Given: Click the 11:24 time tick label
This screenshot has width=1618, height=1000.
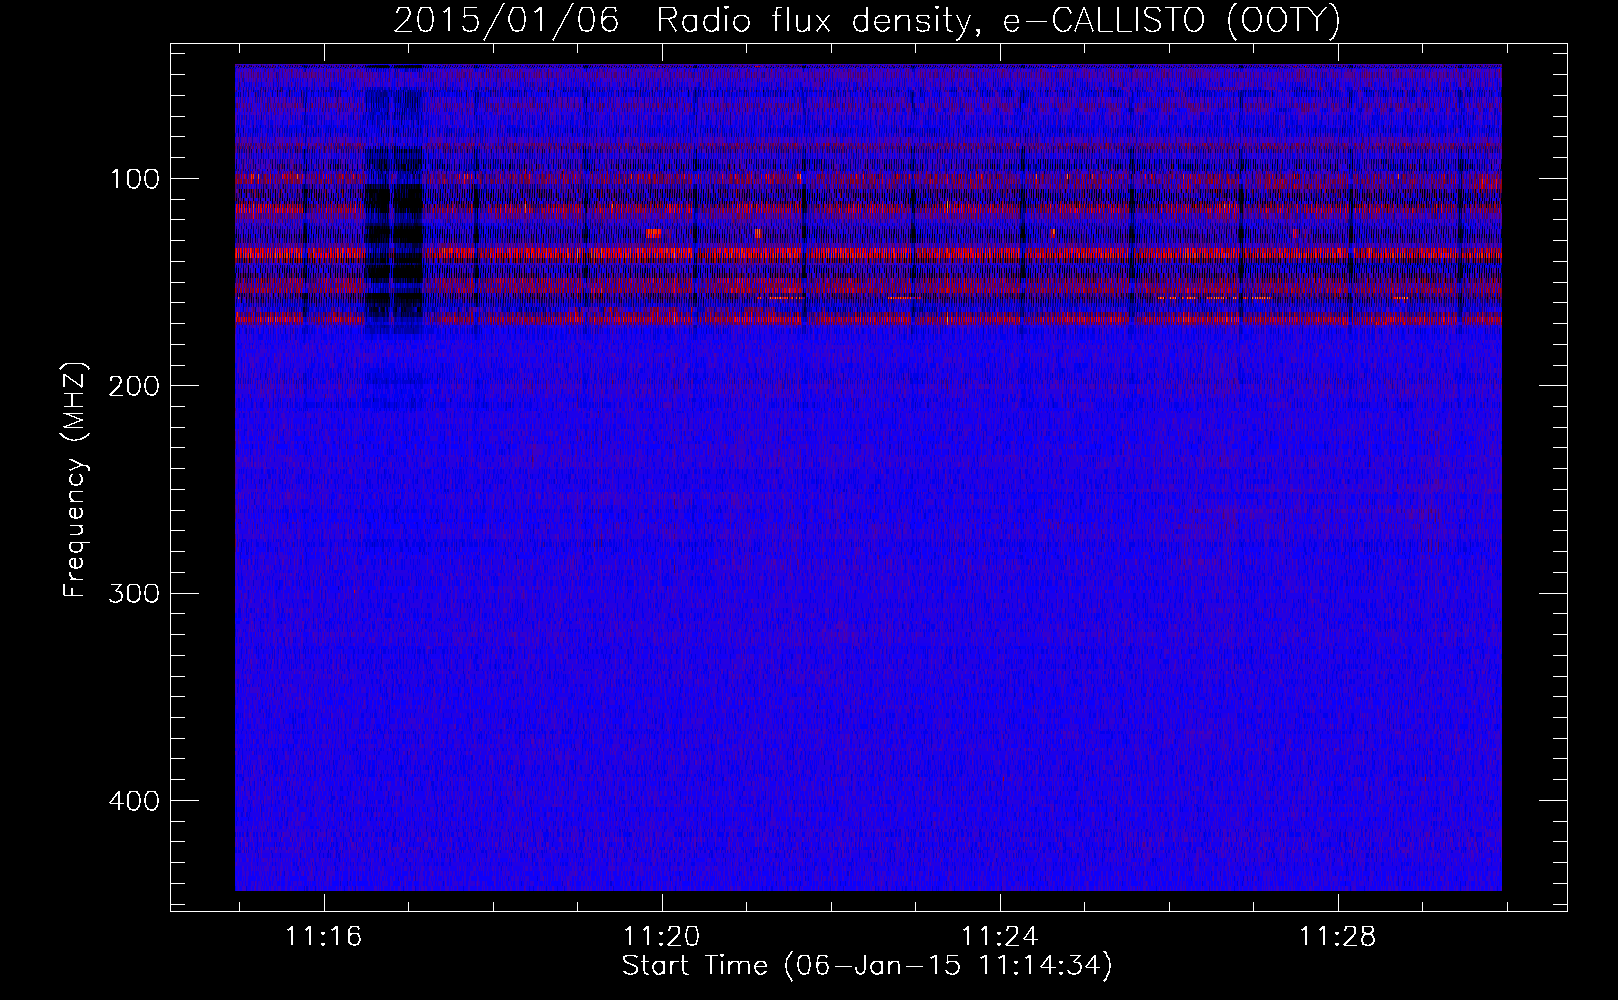Looking at the screenshot, I should coord(1000,937).
